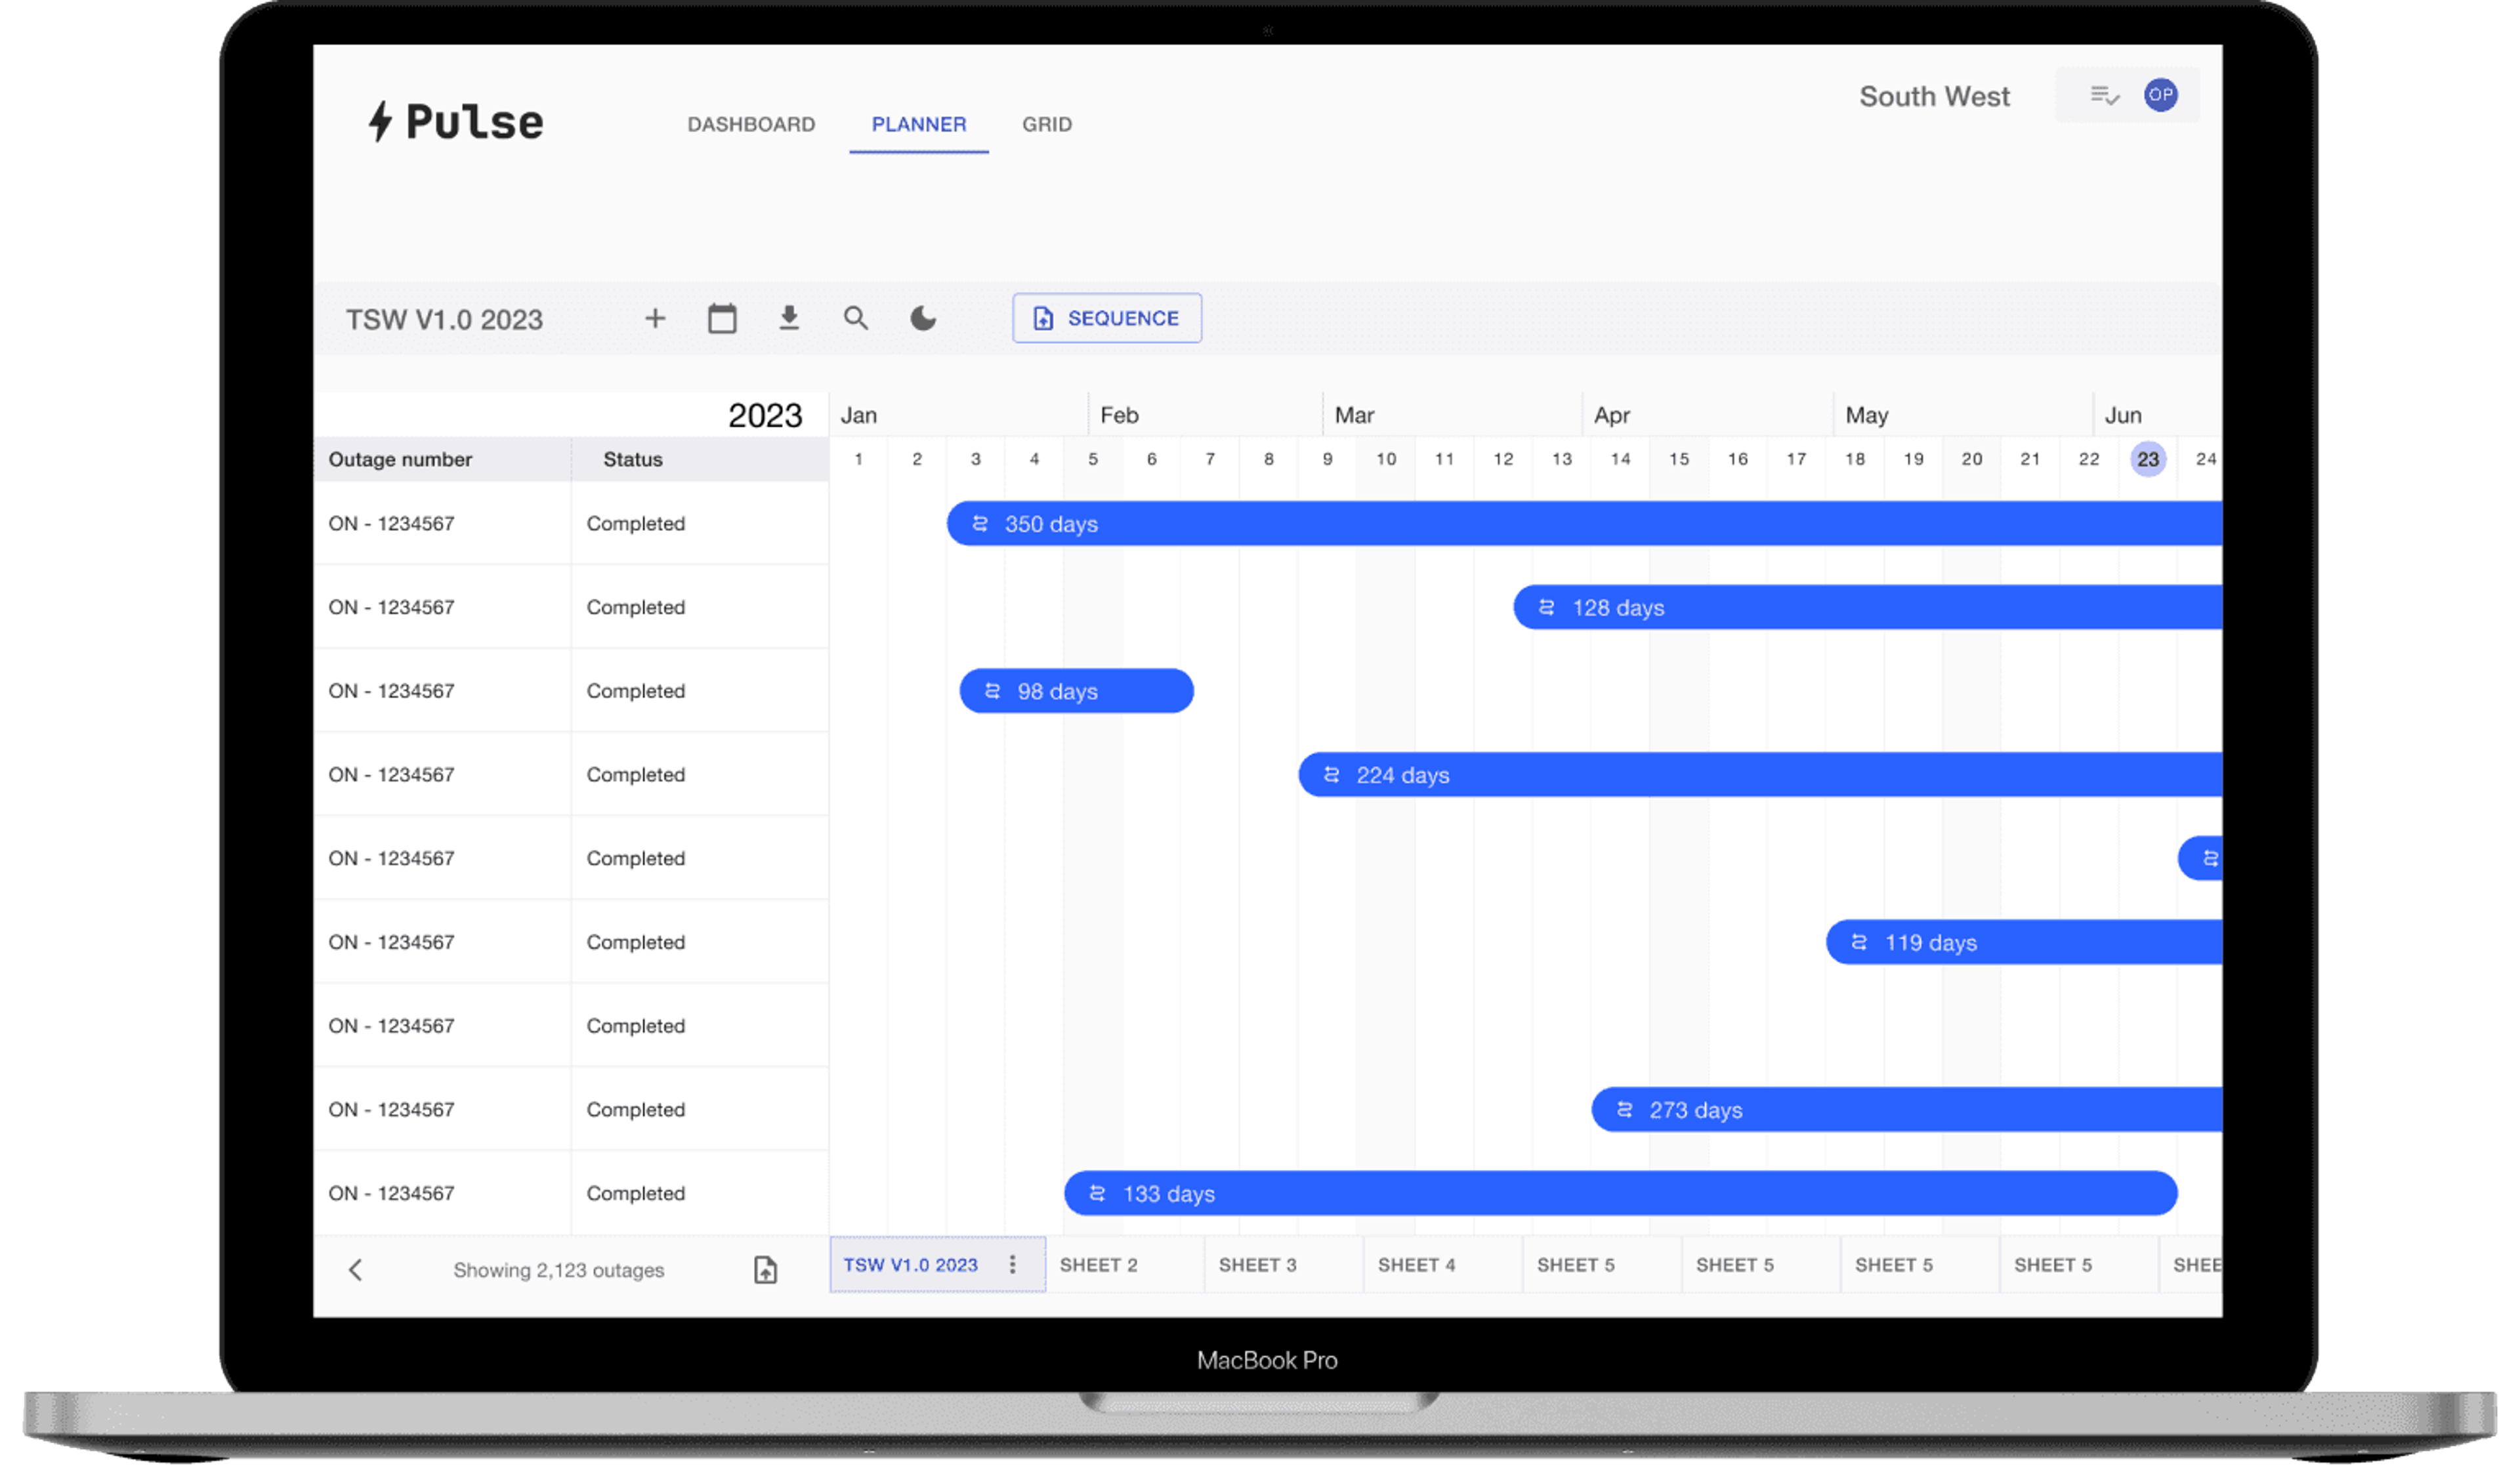2520x1472 pixels.
Task: Click the 98 days outage bar
Action: point(1076,691)
